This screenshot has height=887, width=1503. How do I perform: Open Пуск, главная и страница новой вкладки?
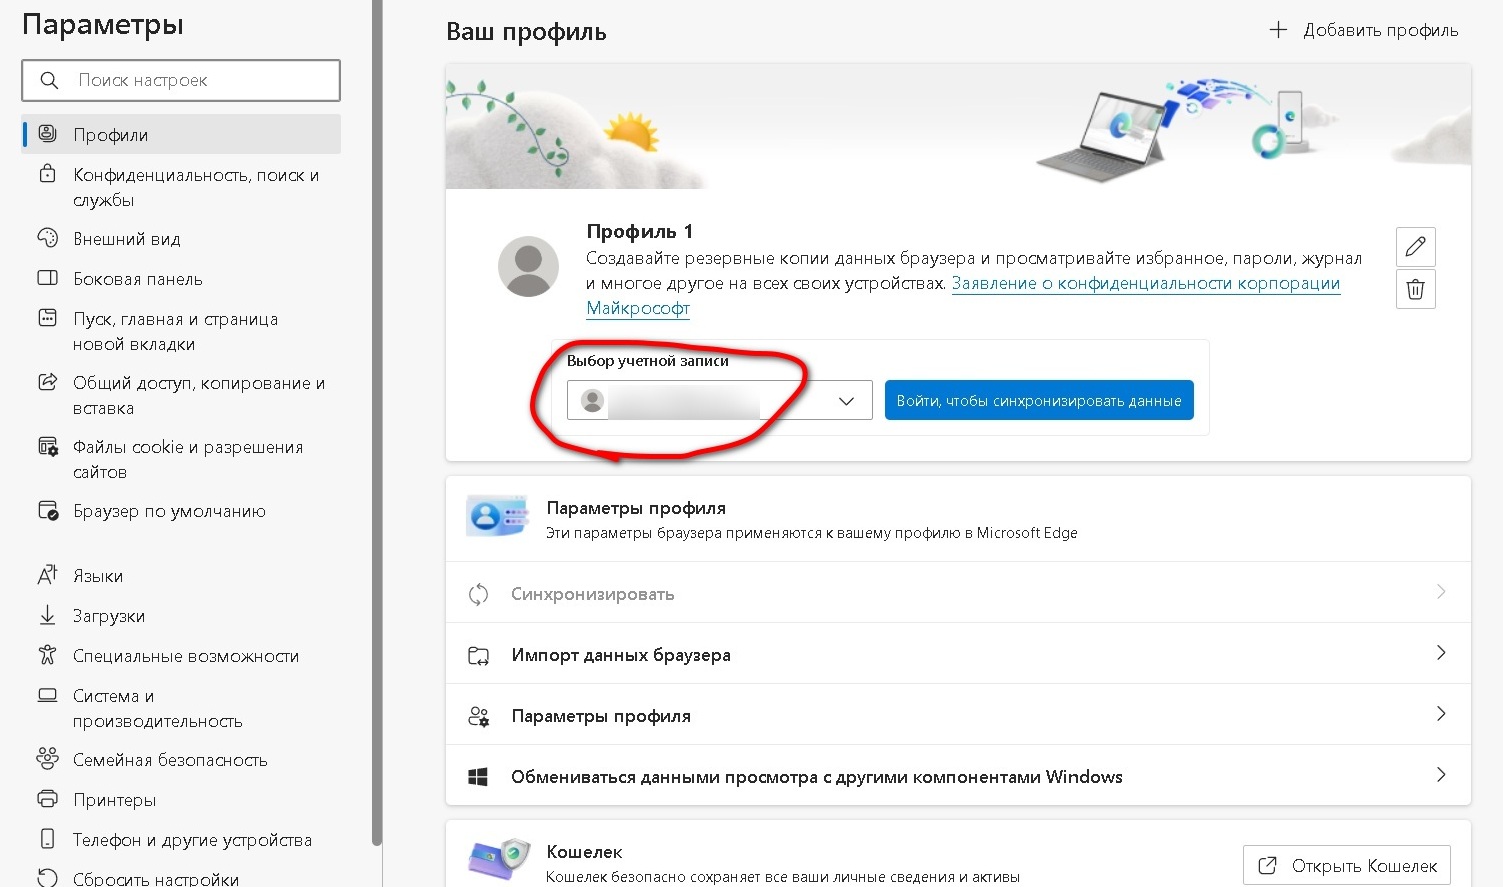pos(181,331)
